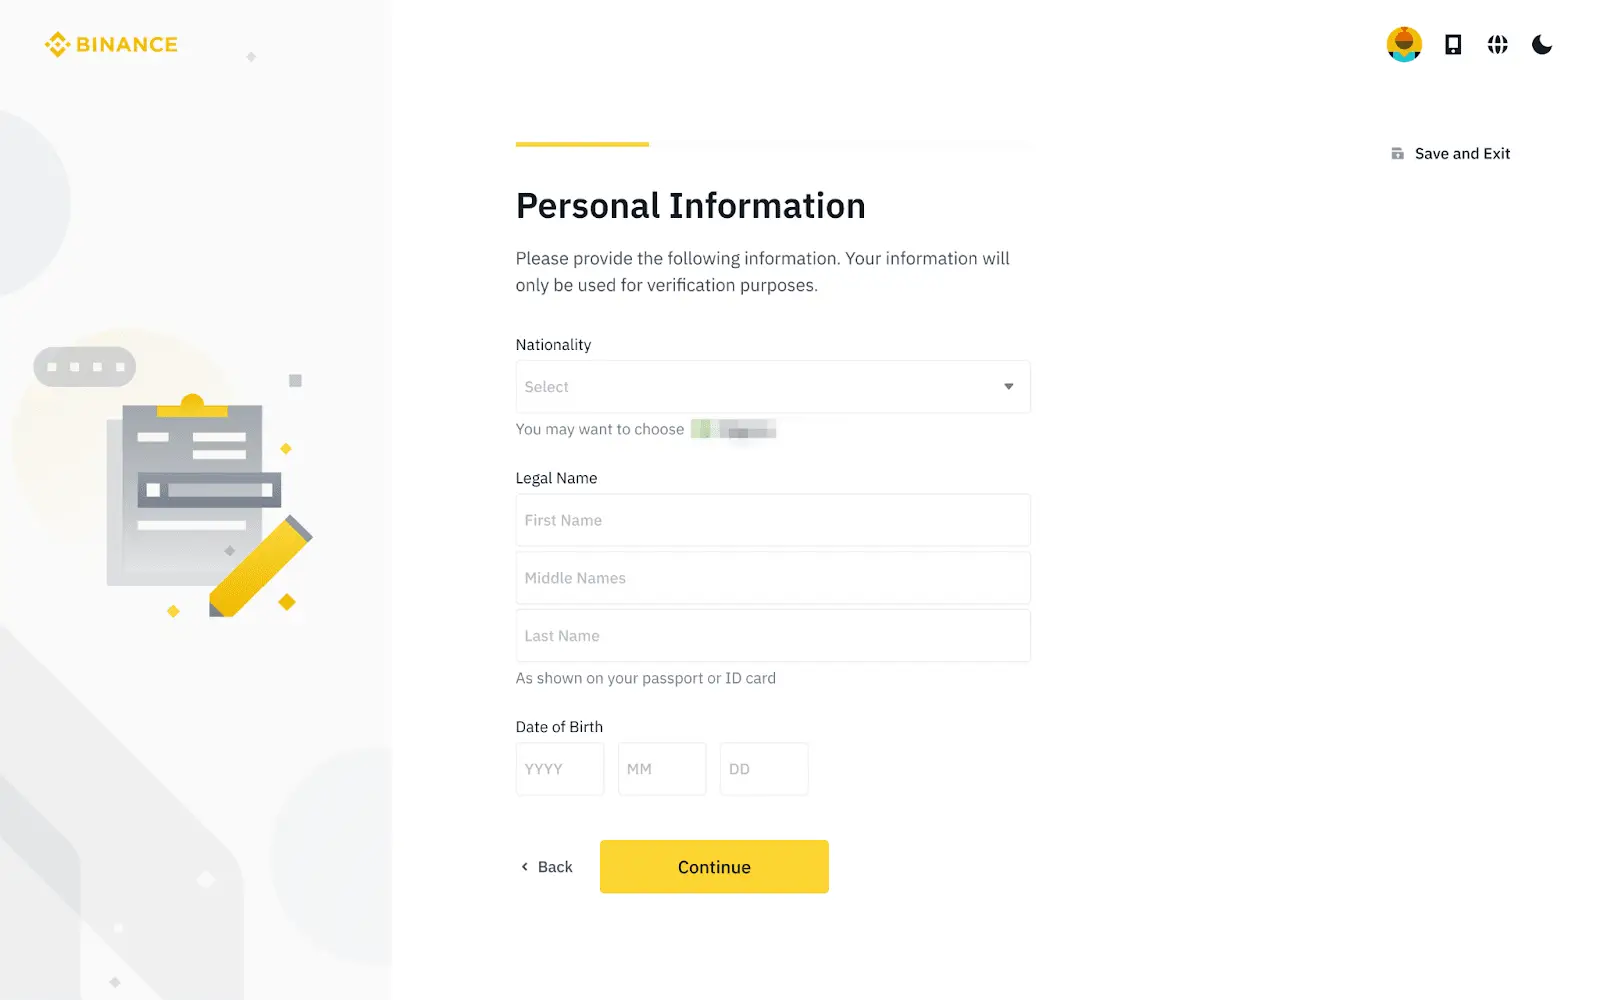Click the yellow progress bar indicator

point(582,144)
